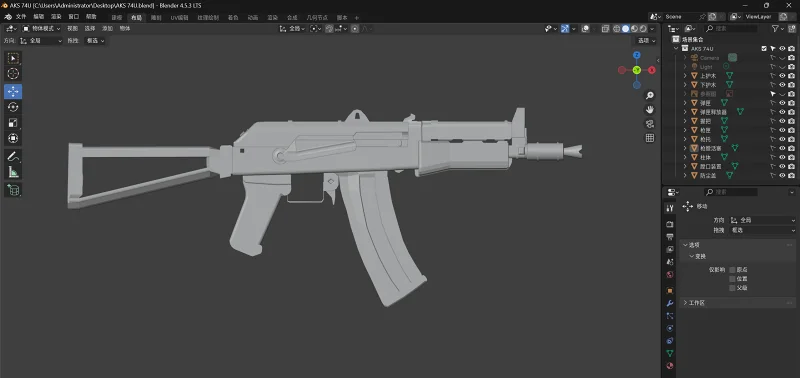
Task: Click the Blender logo menu icon
Action: (x=7, y=17)
